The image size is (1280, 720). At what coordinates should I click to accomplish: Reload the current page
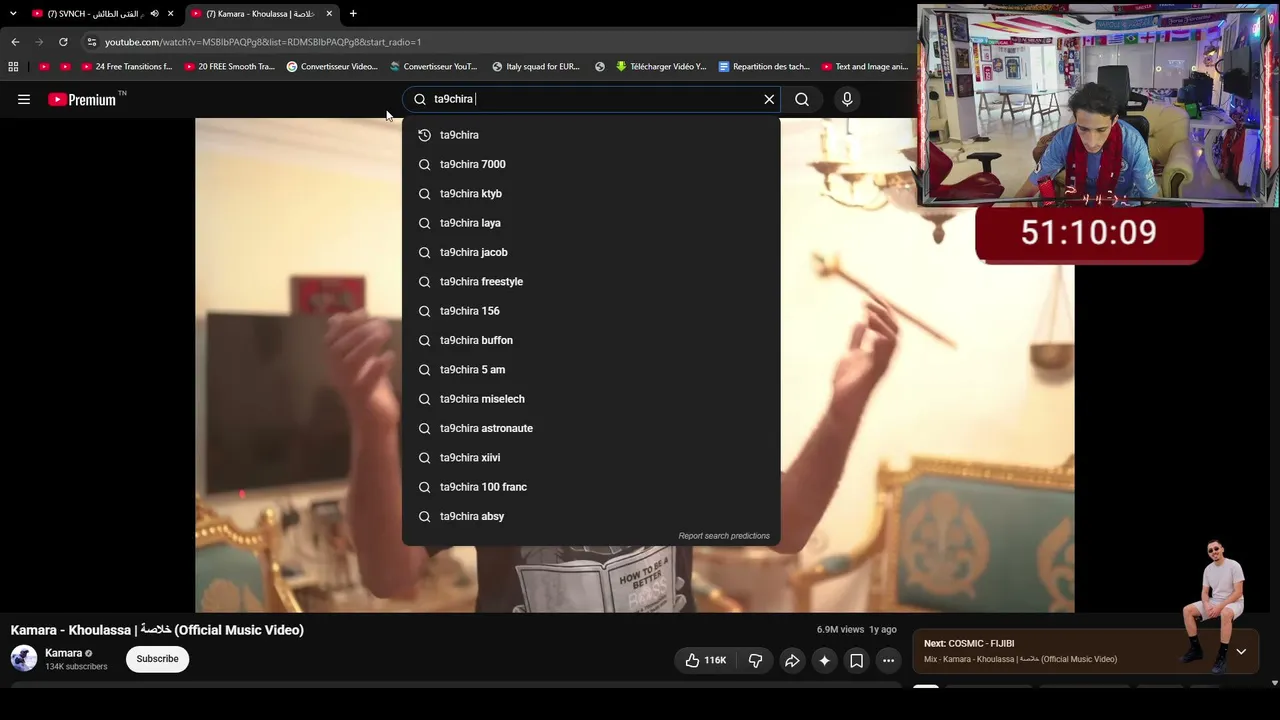[x=63, y=42]
